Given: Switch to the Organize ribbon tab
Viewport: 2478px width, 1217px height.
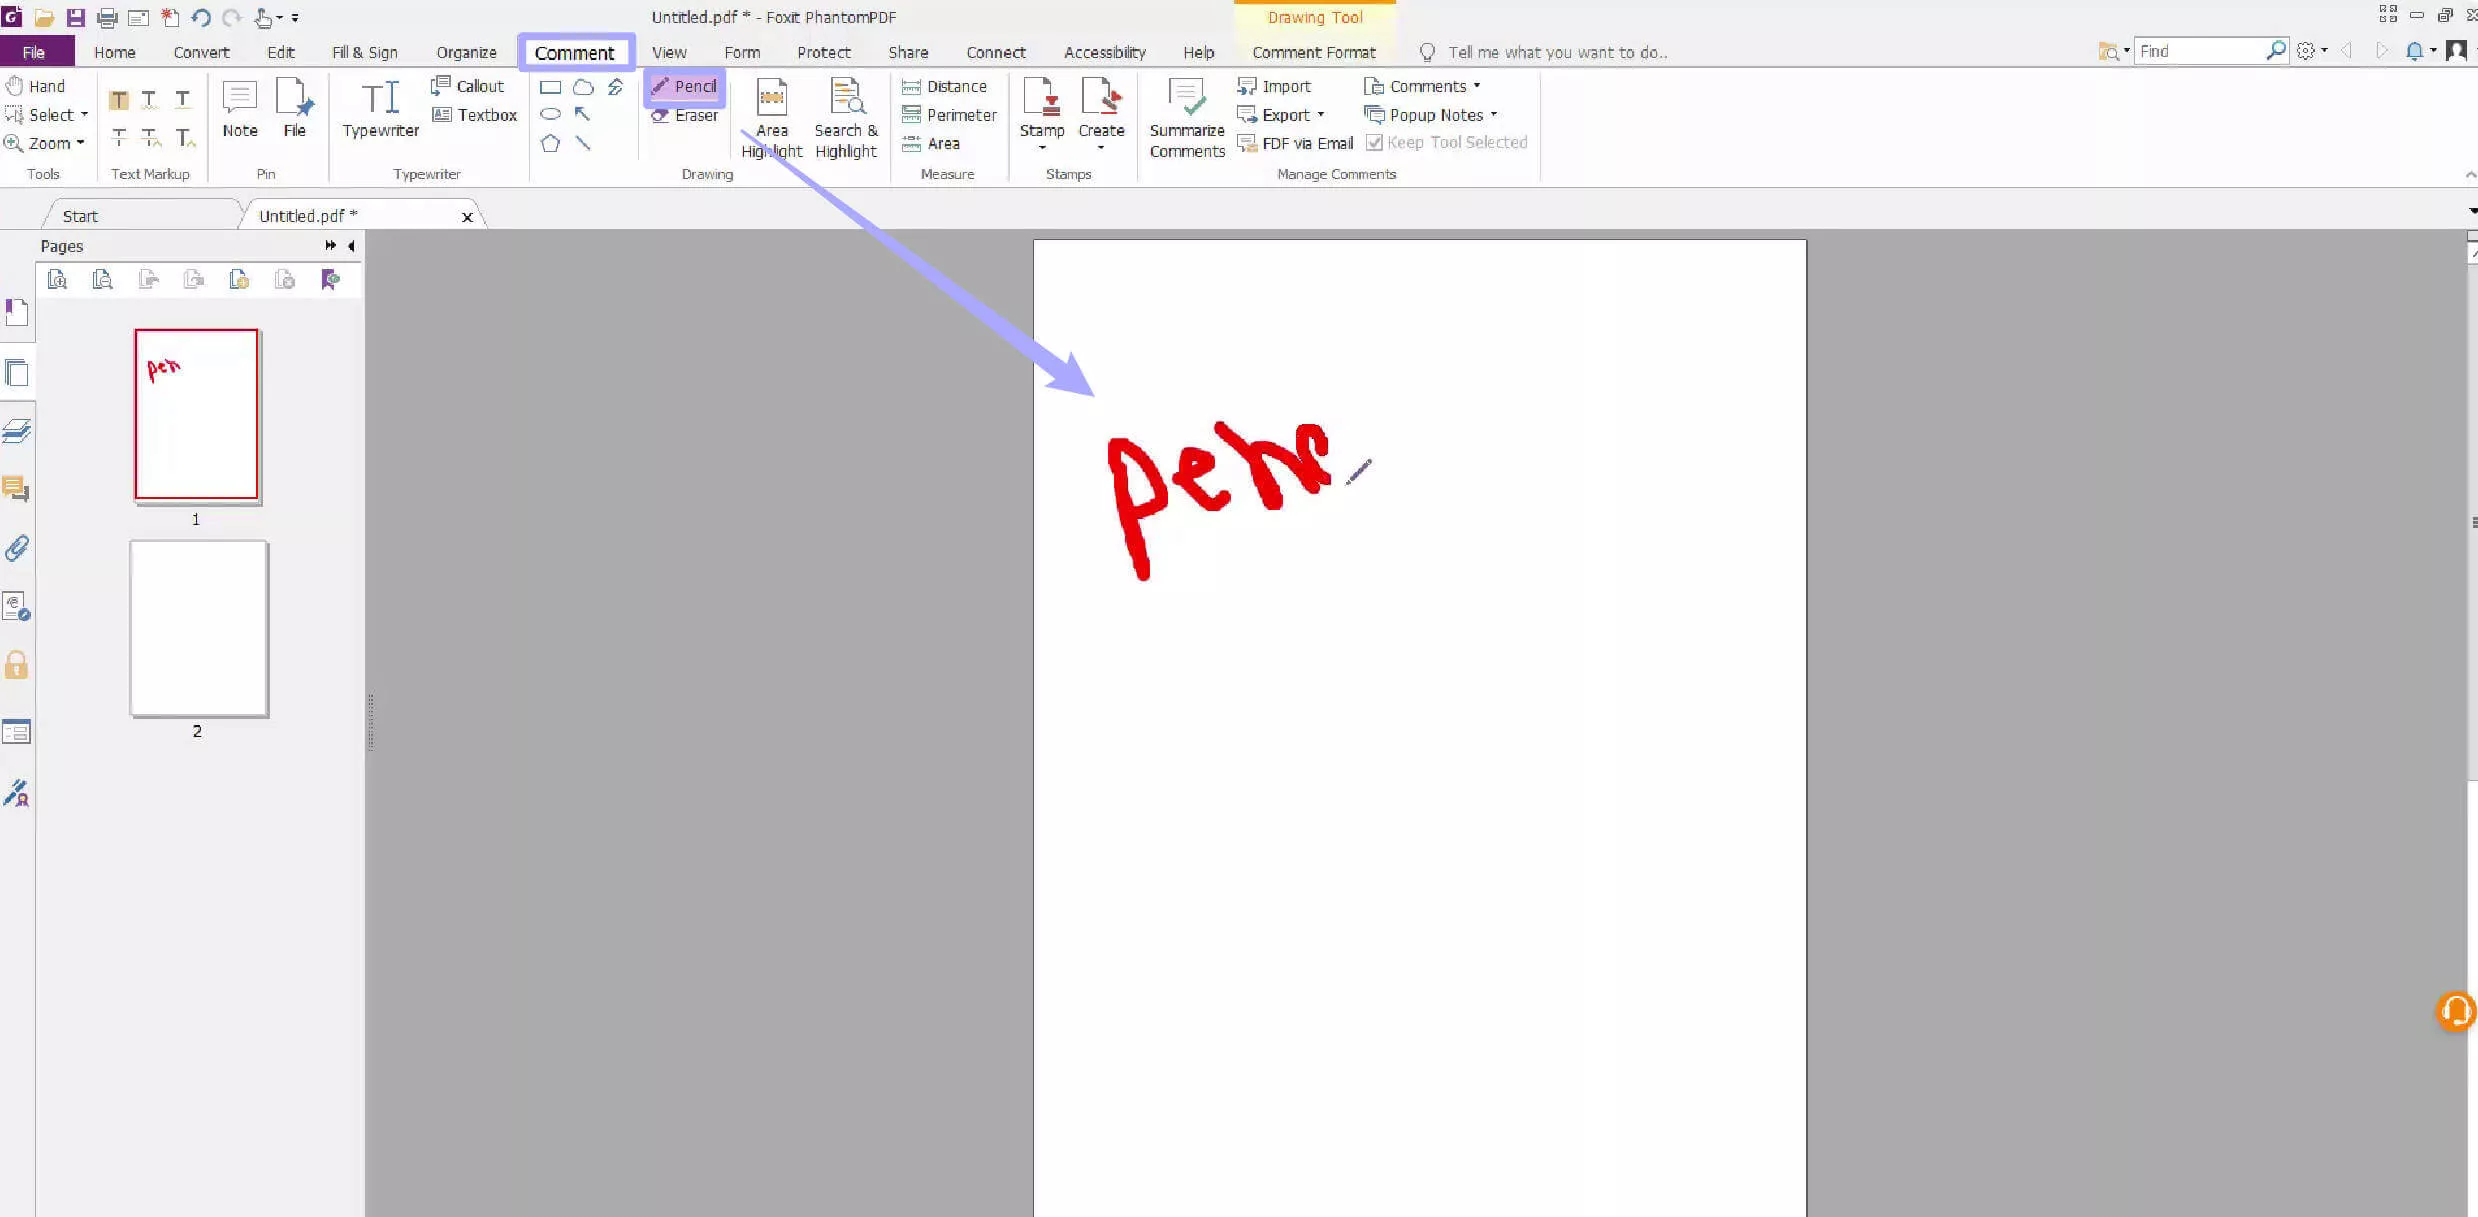Looking at the screenshot, I should pyautogui.click(x=466, y=52).
